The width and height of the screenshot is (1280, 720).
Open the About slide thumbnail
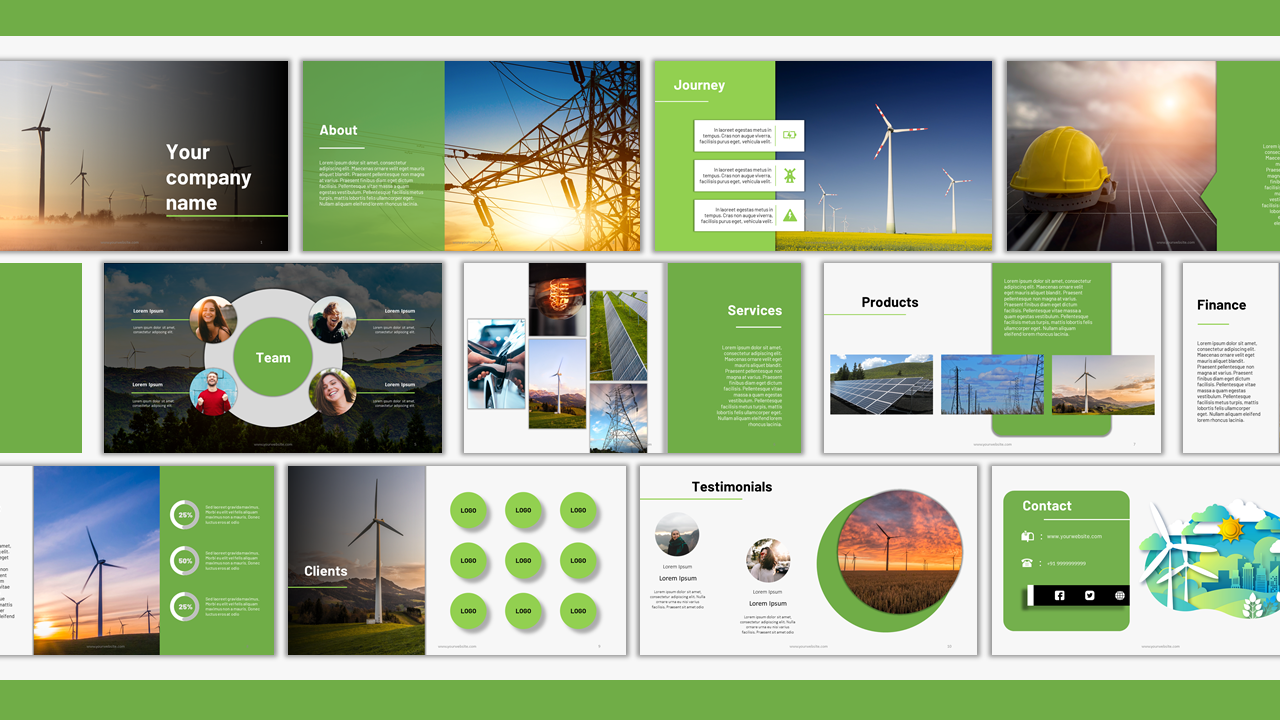coord(471,156)
